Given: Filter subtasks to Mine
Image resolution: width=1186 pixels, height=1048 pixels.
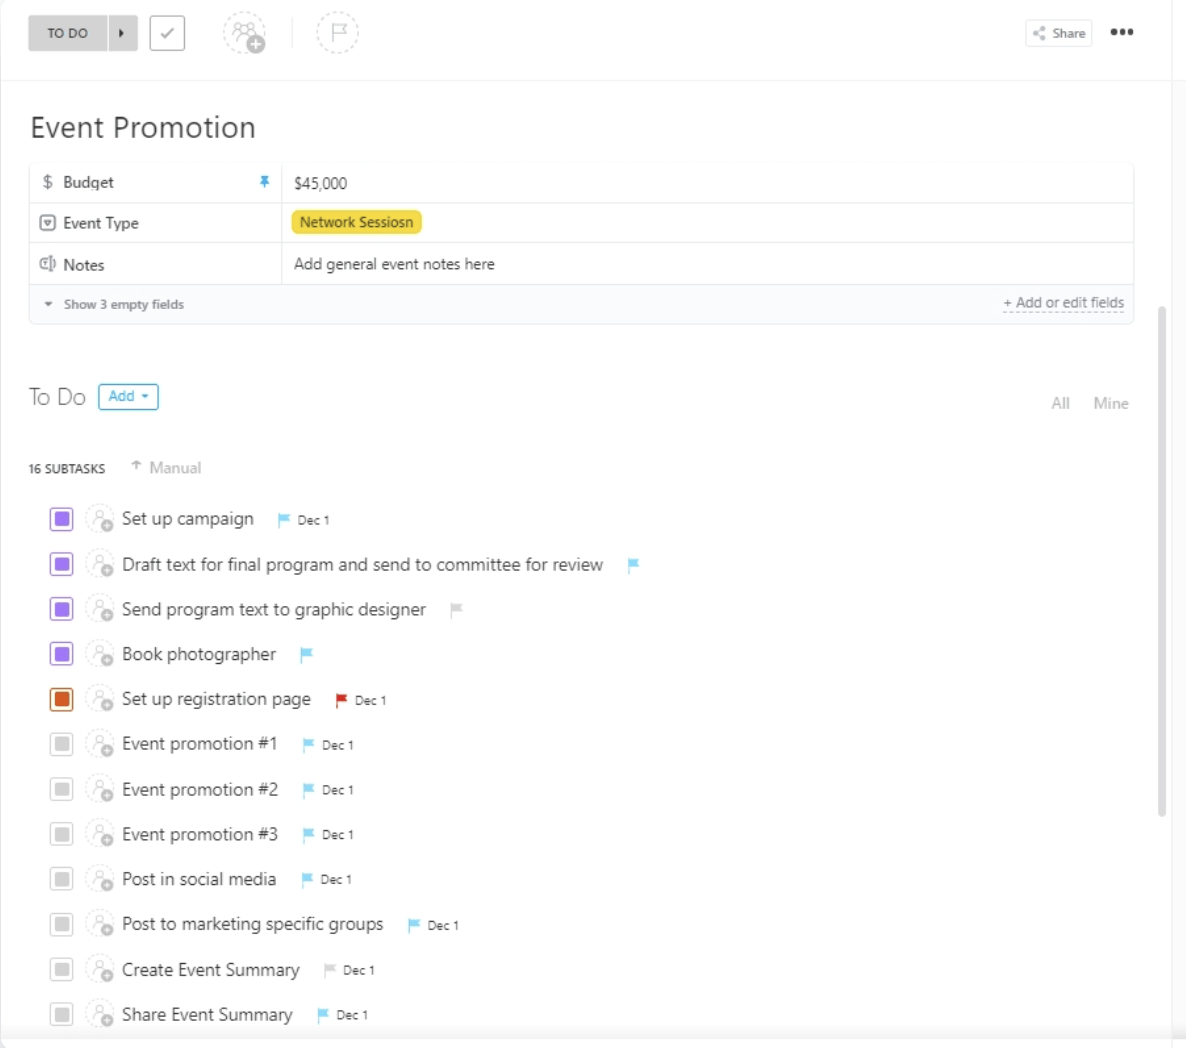Looking at the screenshot, I should pos(1111,404).
